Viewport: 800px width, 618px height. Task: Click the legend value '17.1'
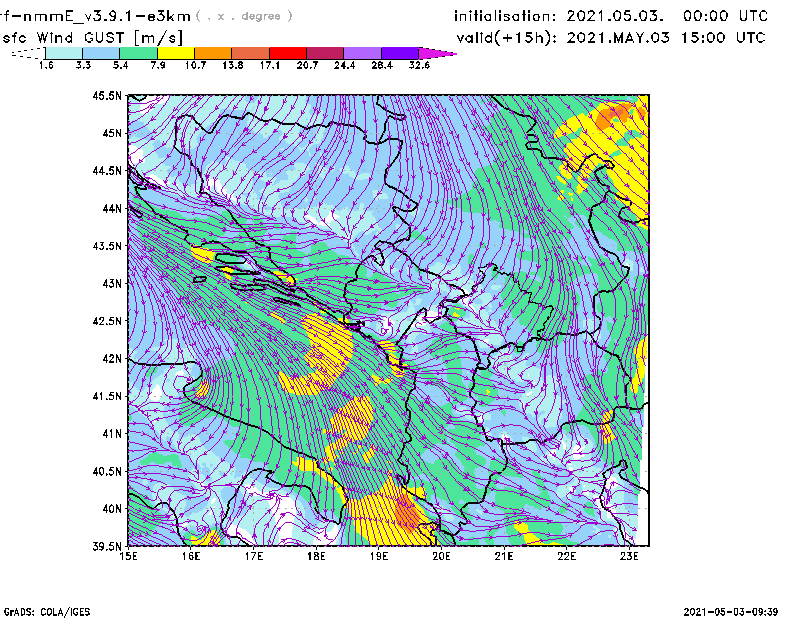(x=270, y=65)
